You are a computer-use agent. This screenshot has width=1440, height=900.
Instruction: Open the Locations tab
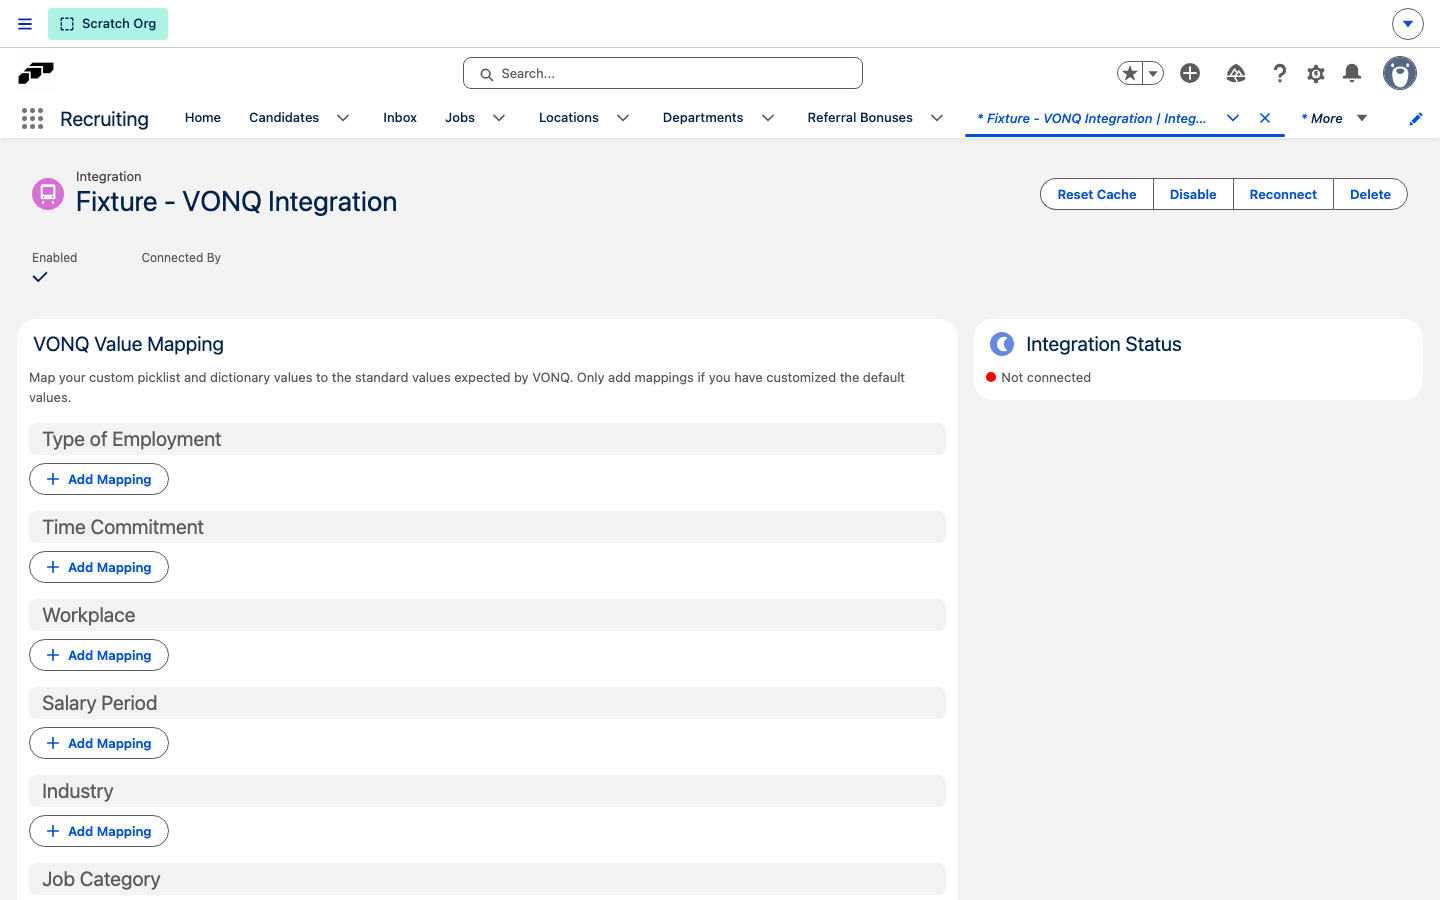[569, 118]
